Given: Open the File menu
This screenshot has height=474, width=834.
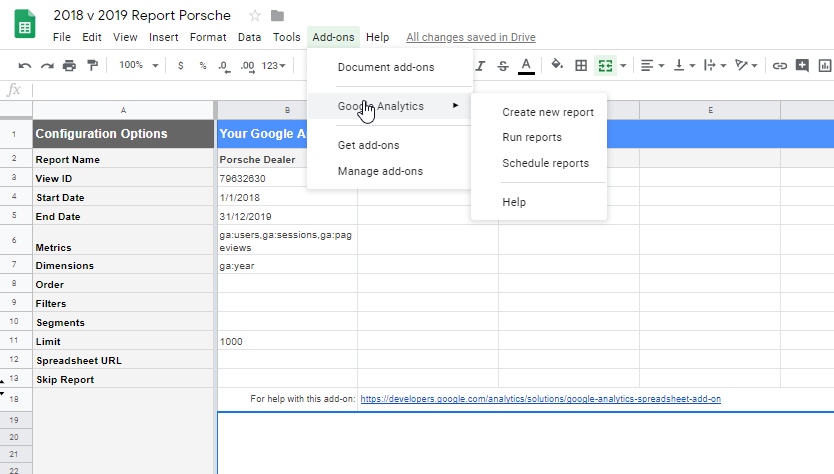Looking at the screenshot, I should click(62, 37).
